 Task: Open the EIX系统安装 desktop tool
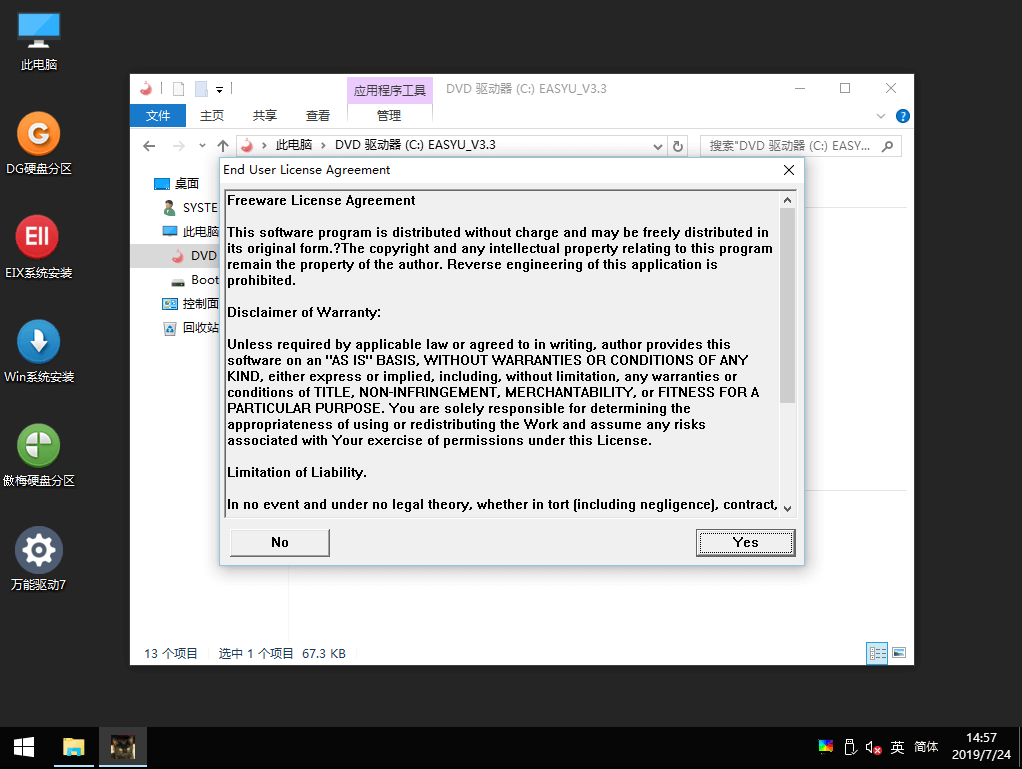pyautogui.click(x=38, y=237)
